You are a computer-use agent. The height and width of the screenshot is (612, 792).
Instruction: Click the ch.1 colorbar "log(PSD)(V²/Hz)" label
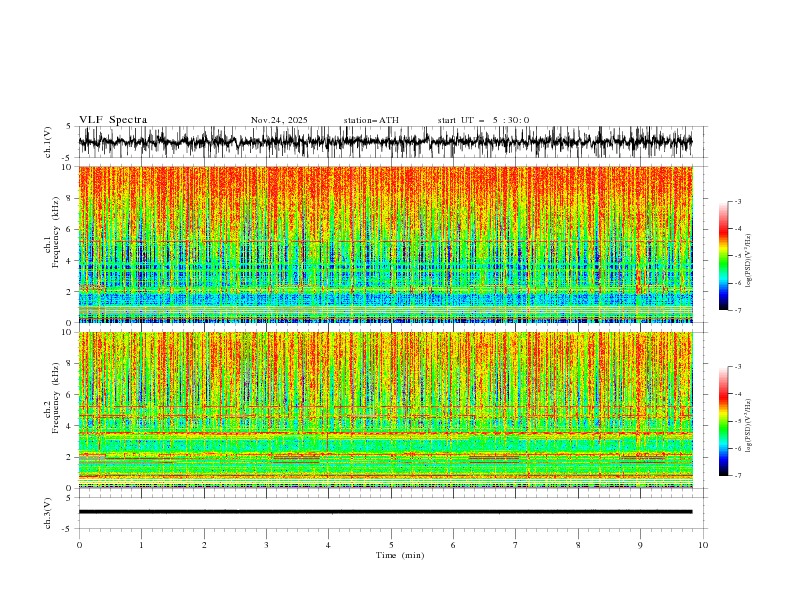748,261
